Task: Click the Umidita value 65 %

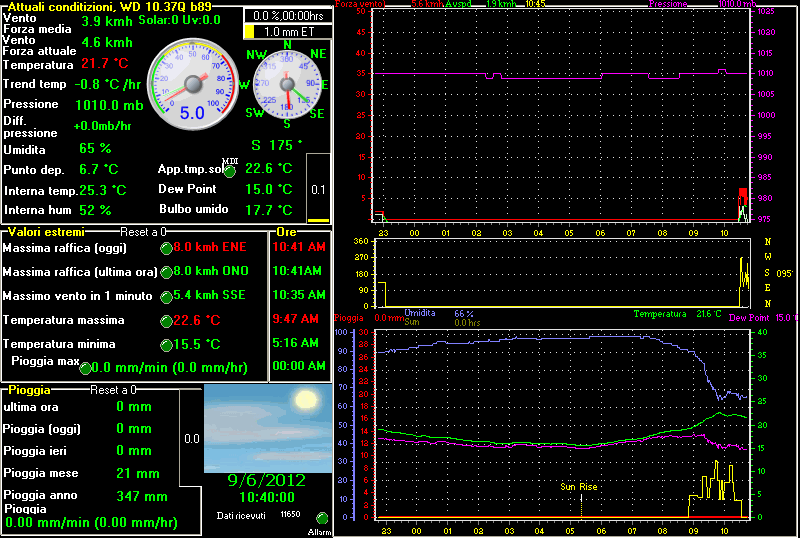Action: click(x=95, y=149)
